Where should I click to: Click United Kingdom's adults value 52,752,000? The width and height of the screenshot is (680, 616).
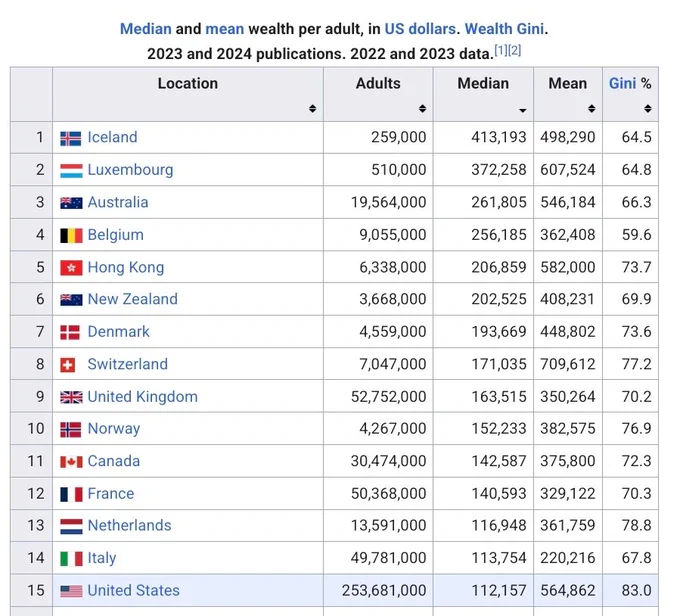coord(389,397)
